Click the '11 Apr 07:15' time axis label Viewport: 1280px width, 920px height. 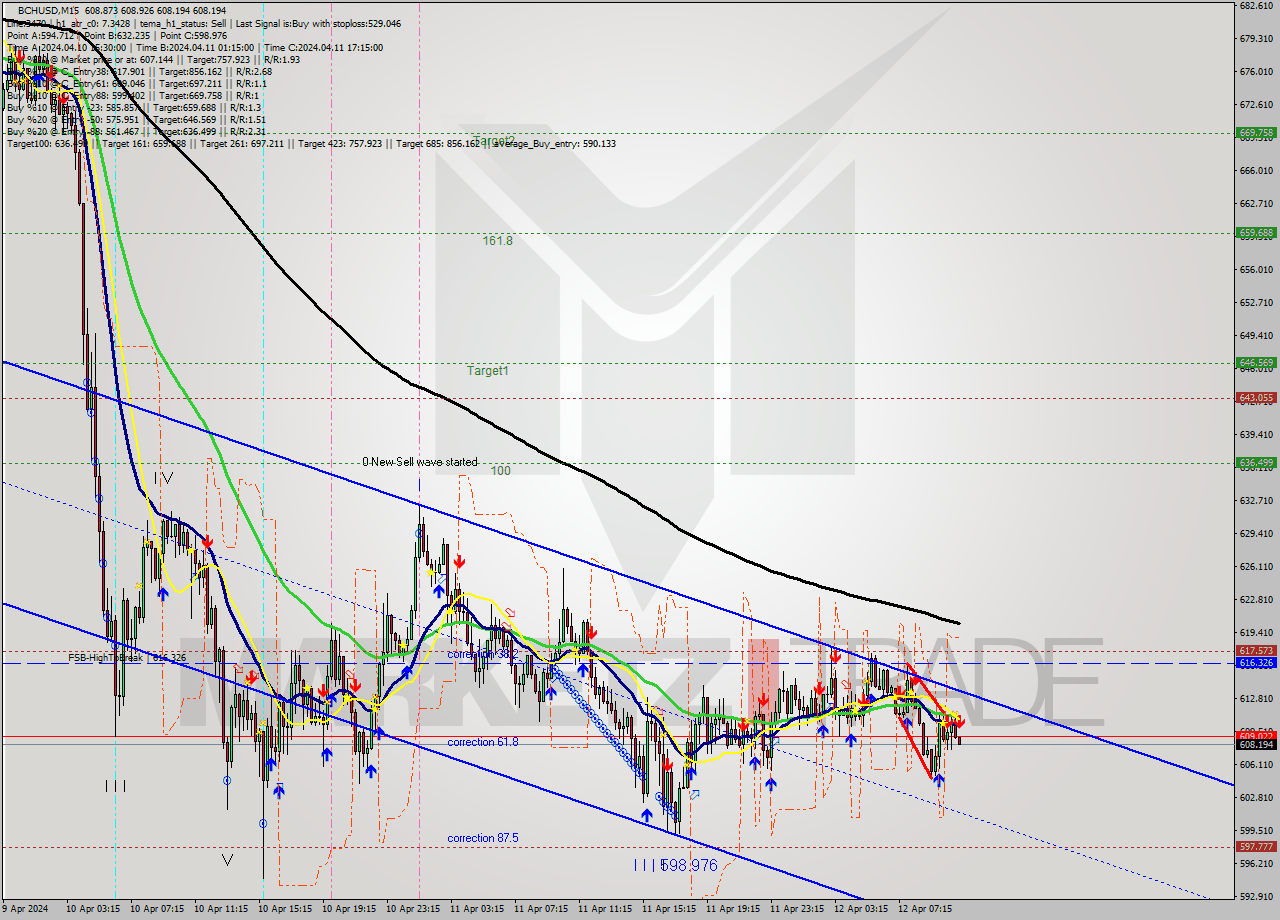click(x=539, y=909)
